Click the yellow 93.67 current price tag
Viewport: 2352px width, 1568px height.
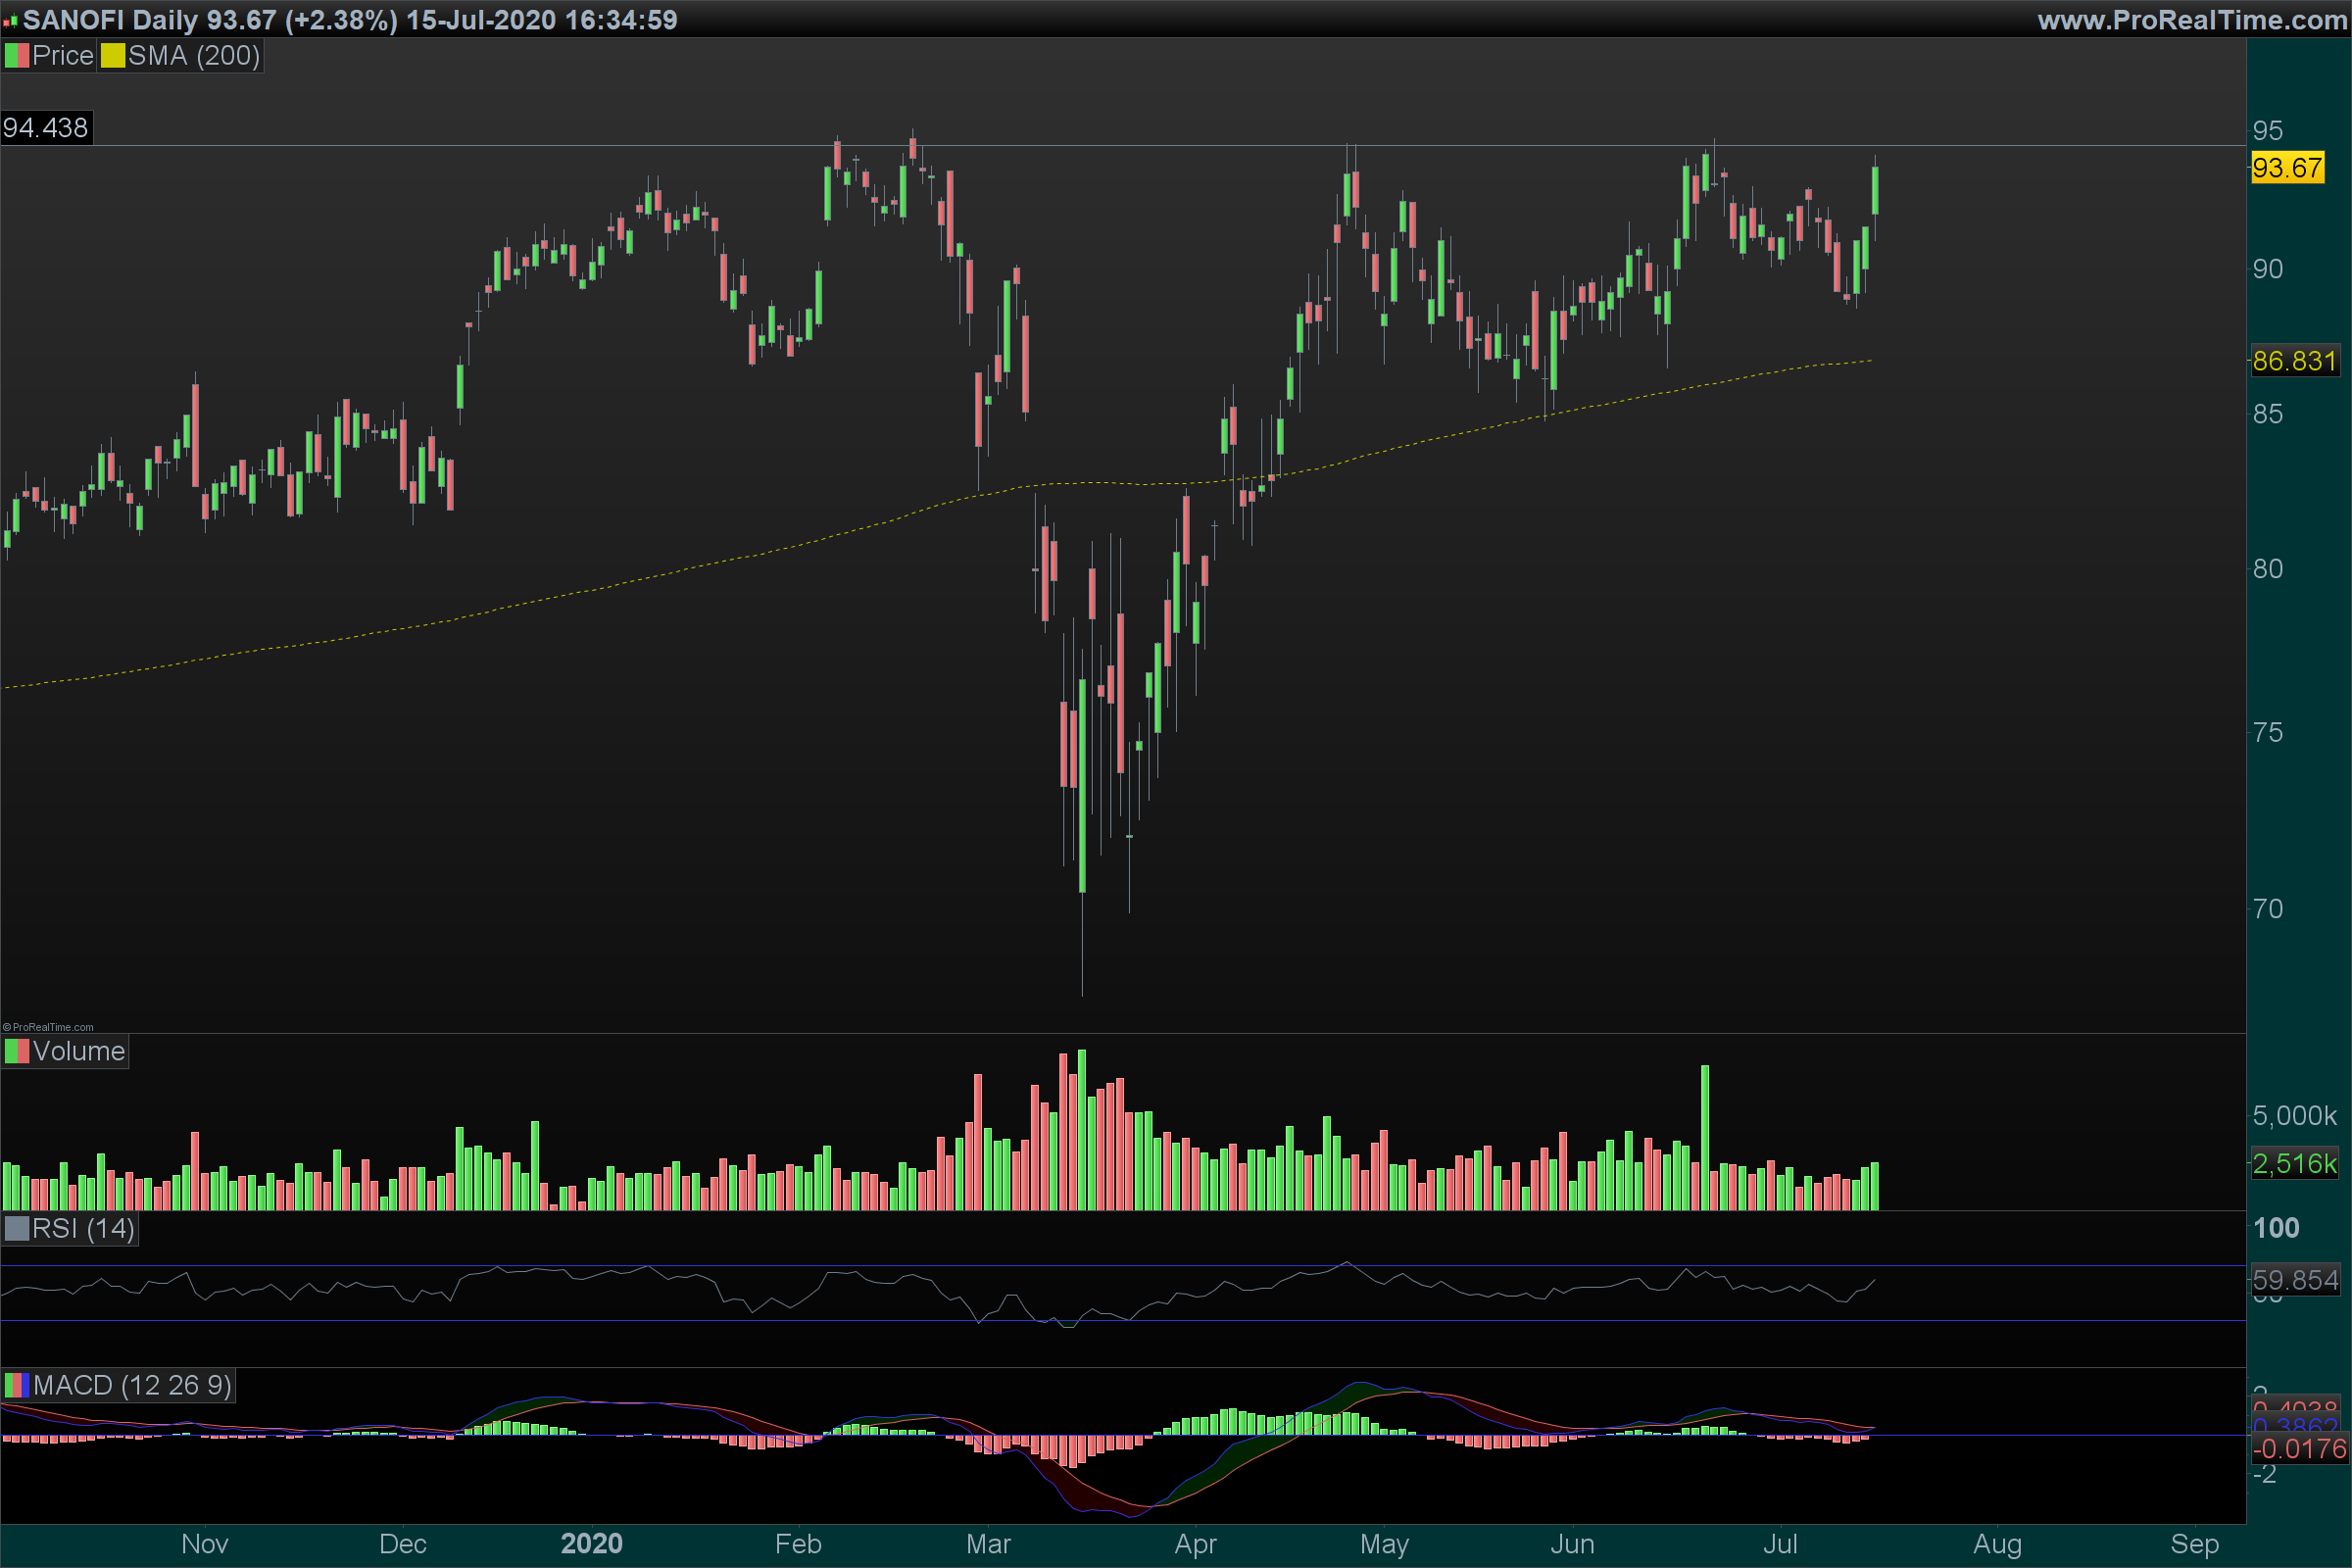pos(2287,168)
